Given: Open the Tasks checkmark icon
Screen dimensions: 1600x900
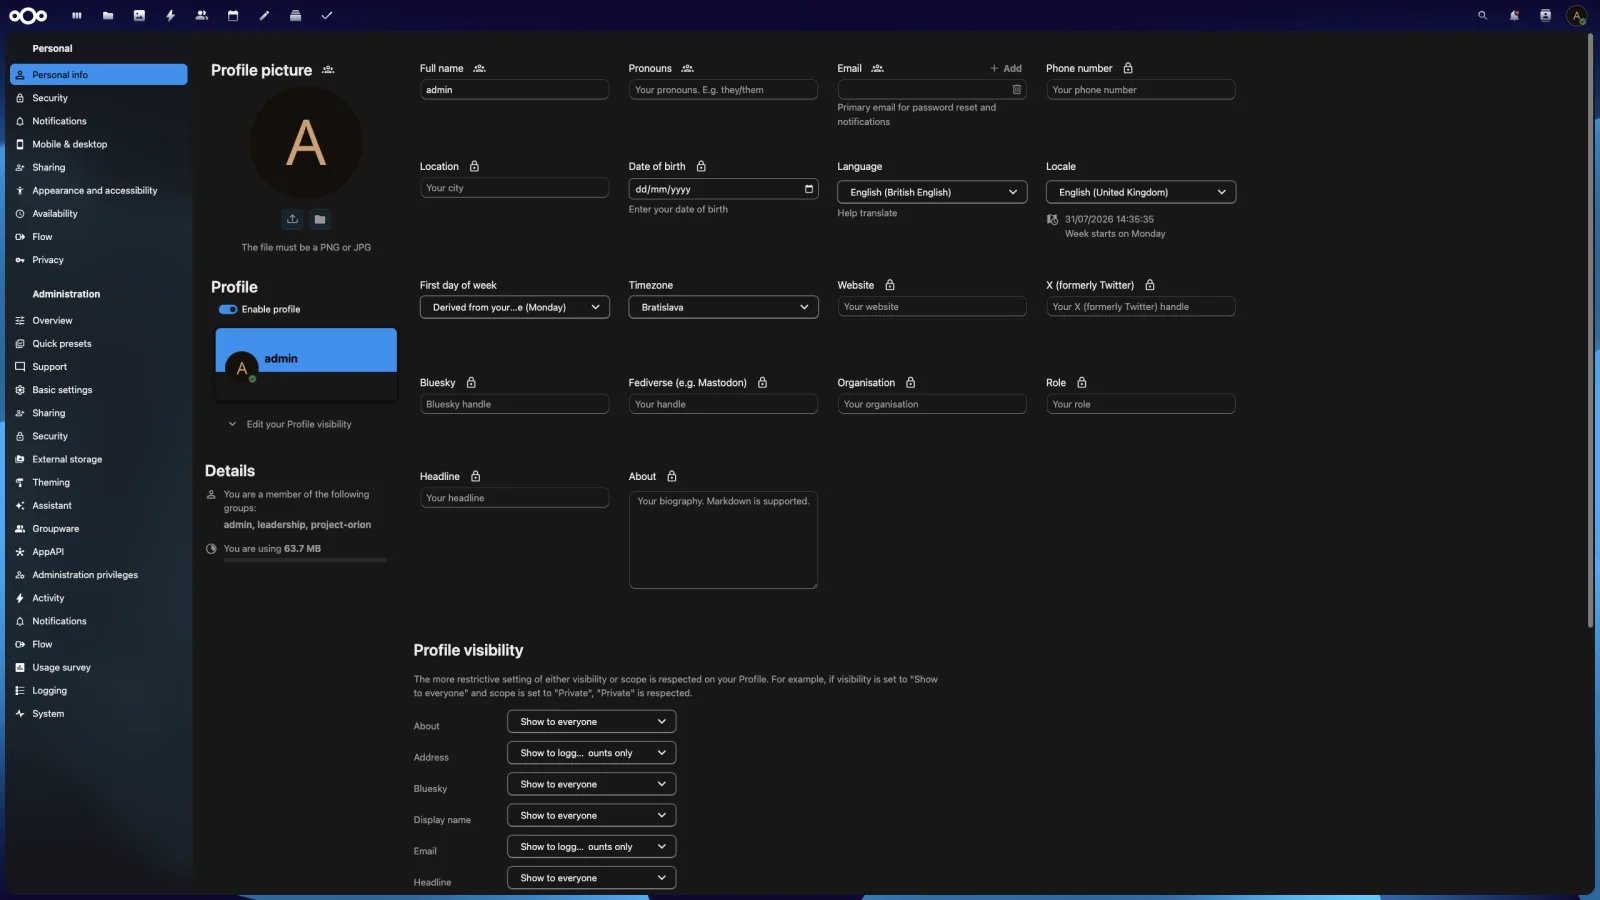Looking at the screenshot, I should pyautogui.click(x=327, y=15).
